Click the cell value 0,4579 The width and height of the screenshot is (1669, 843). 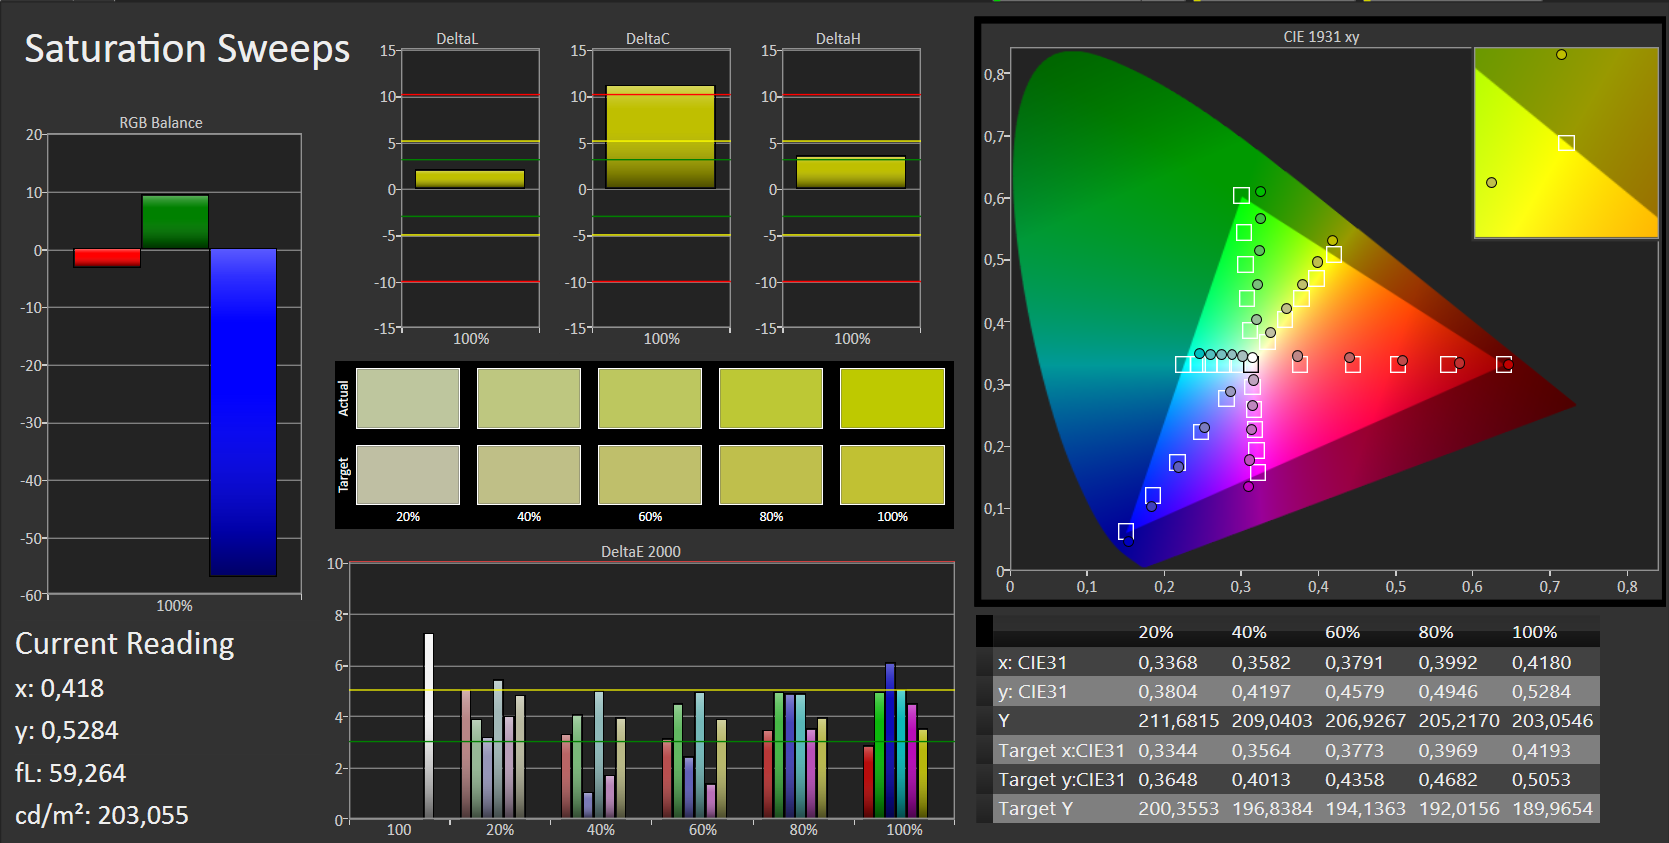click(x=1355, y=691)
